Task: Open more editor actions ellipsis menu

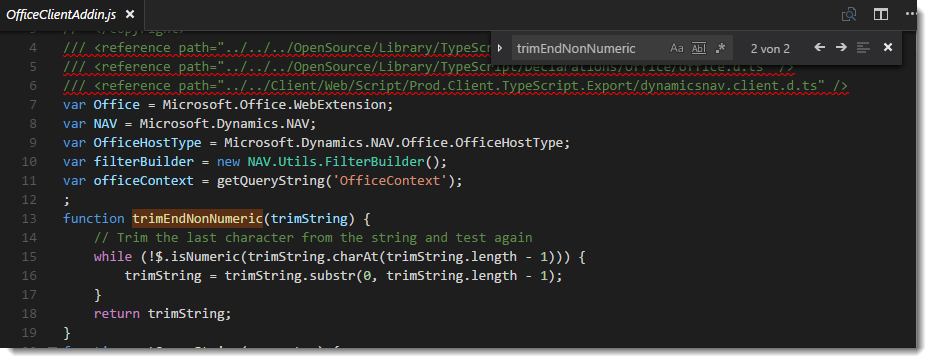Action: tap(911, 14)
